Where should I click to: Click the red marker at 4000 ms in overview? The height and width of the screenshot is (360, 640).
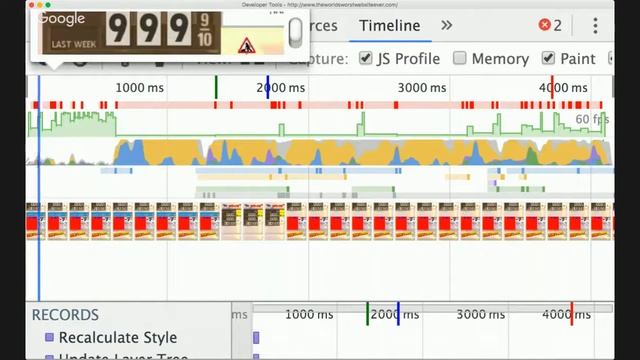click(552, 87)
